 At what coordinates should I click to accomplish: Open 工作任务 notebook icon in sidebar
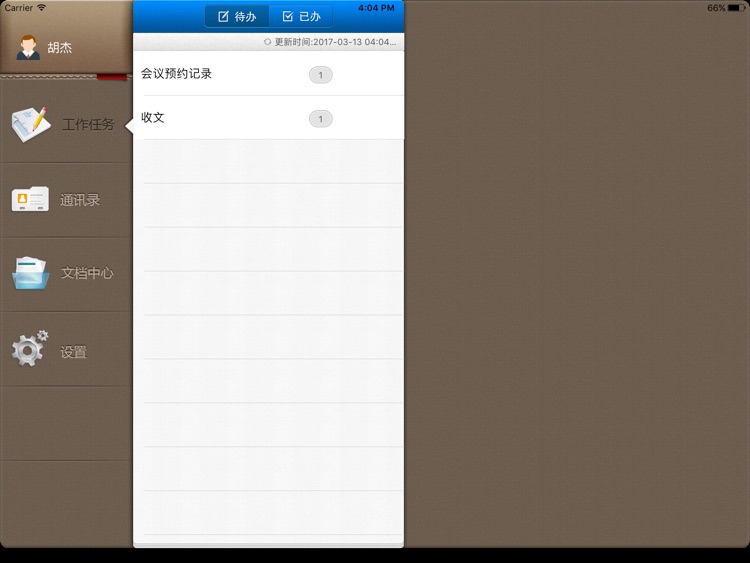[x=31, y=124]
